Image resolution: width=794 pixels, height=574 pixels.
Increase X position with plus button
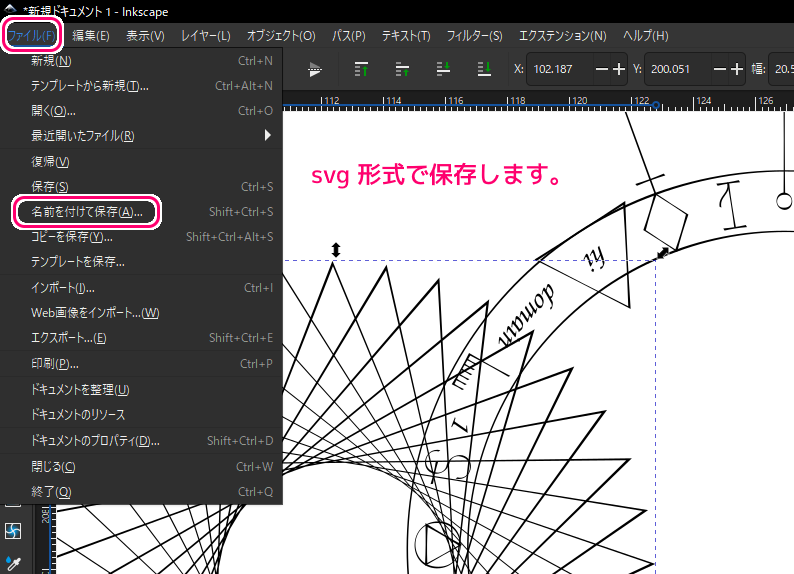click(x=619, y=69)
